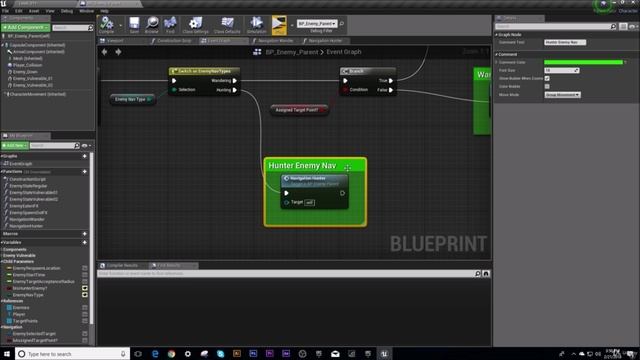Start Simulation from the toolbar
This screenshot has height=360, width=640.
point(256,24)
